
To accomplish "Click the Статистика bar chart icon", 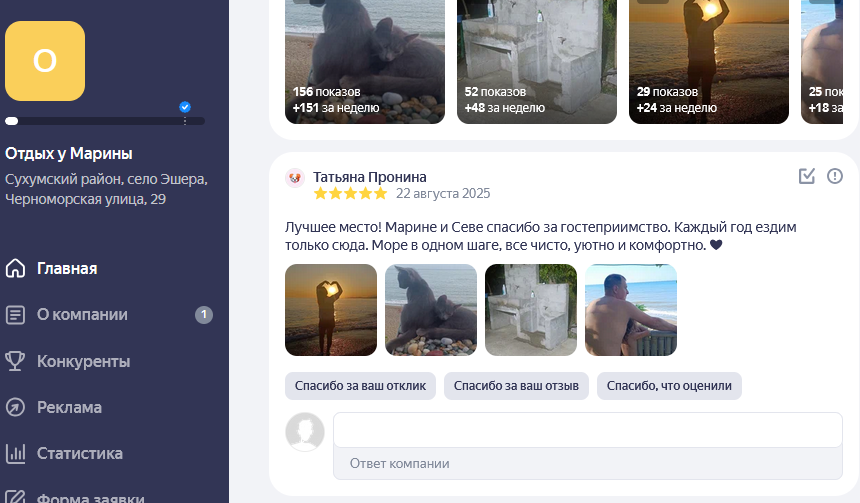I will tap(15, 453).
